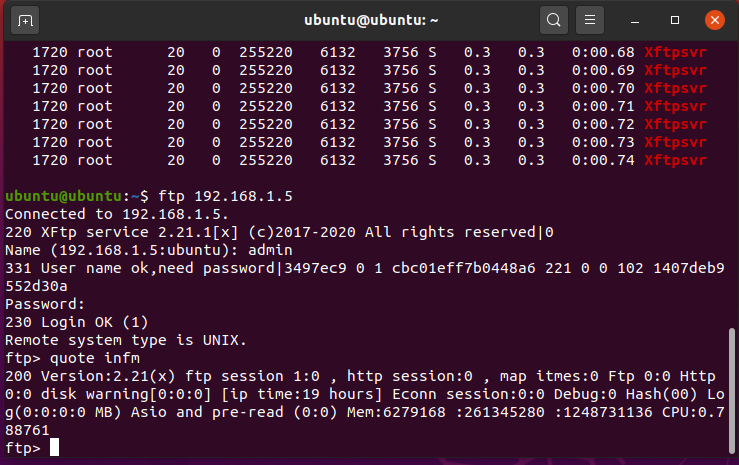This screenshot has width=739, height=465.
Task: Click the 'quote infm' command line
Action: click(x=73, y=358)
